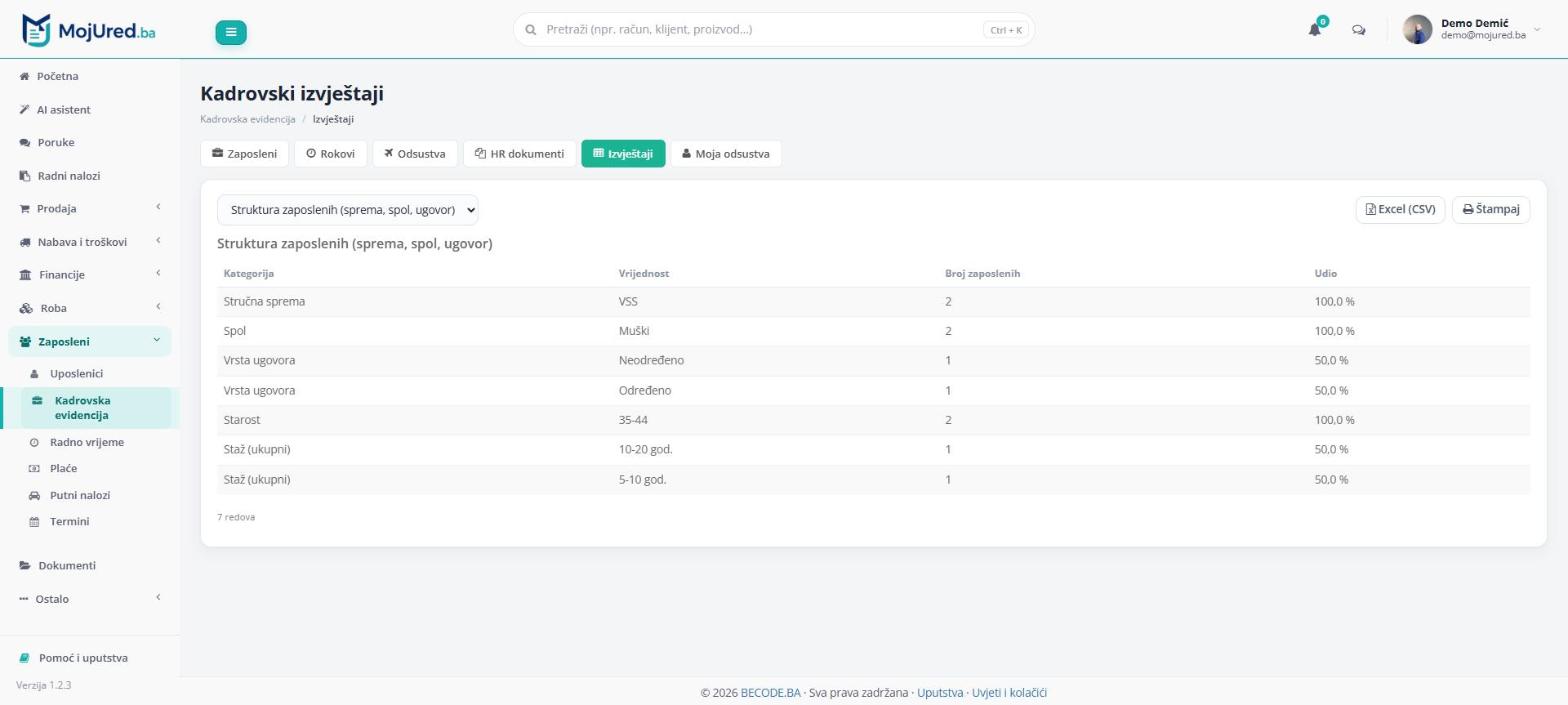The height and width of the screenshot is (705, 1568).
Task: Click the search magnifier icon
Action: tap(530, 30)
